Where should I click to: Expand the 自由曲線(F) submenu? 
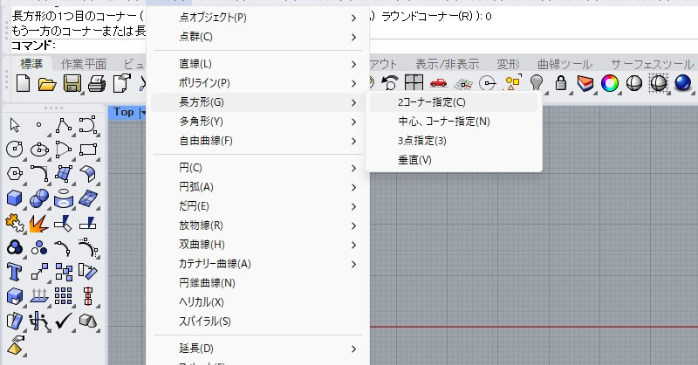257,141
